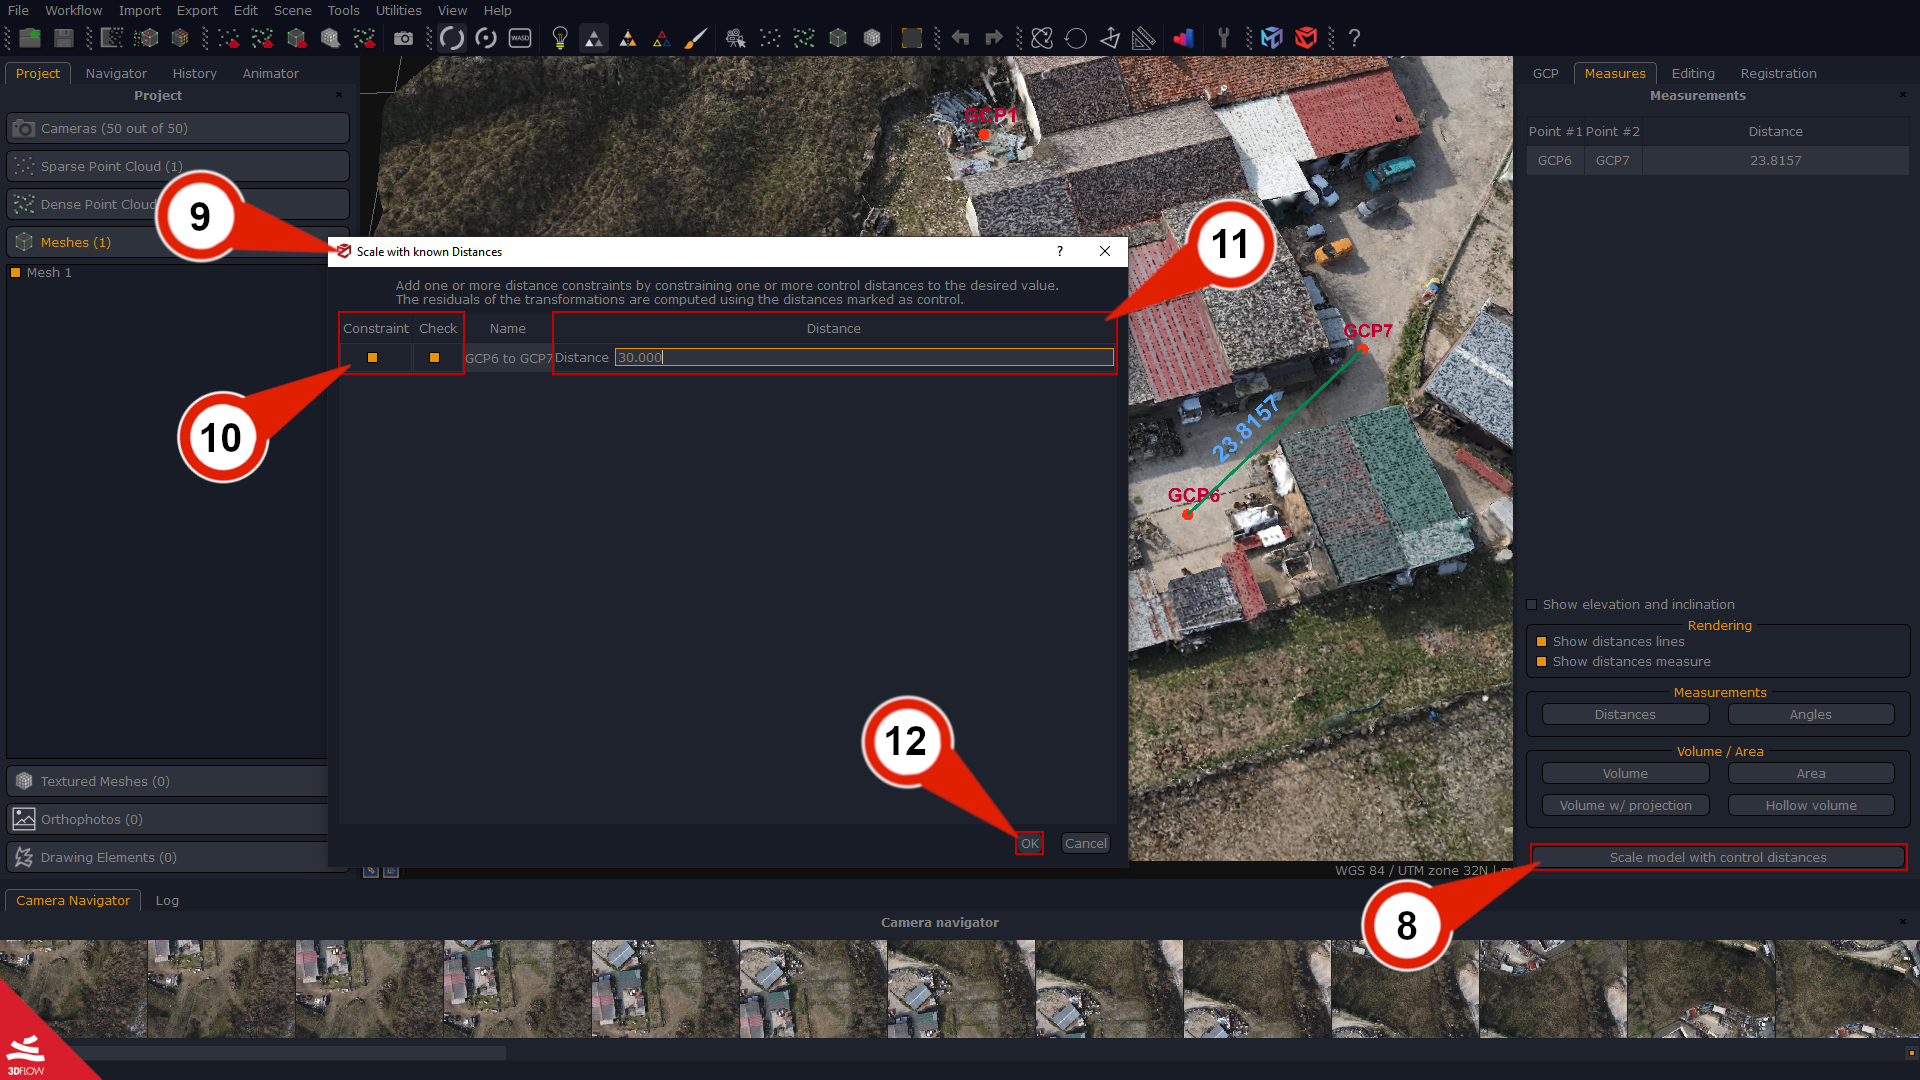The width and height of the screenshot is (1920, 1080).
Task: Click the open project folder icon
Action: [x=30, y=38]
